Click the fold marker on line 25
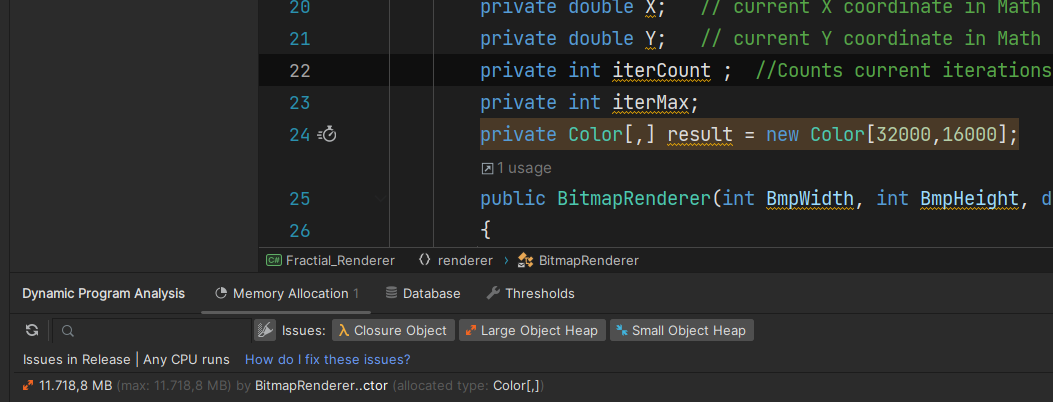 tap(380, 199)
